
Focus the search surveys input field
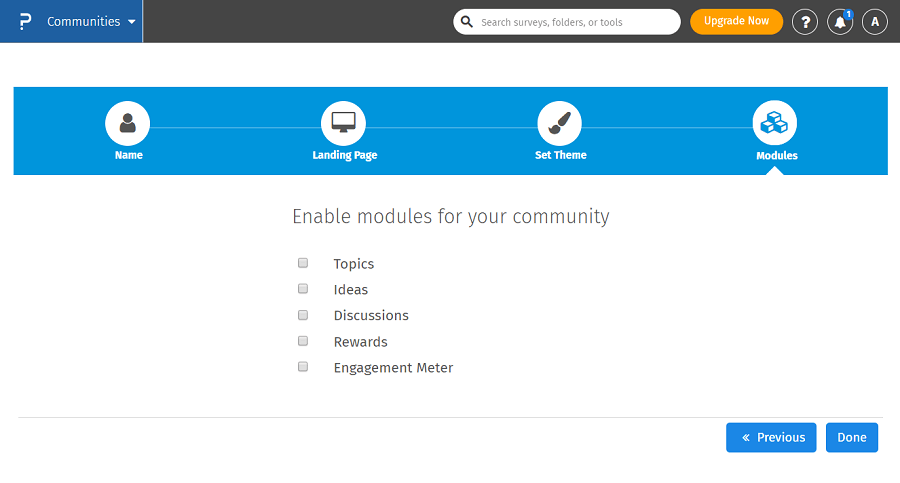pos(575,22)
